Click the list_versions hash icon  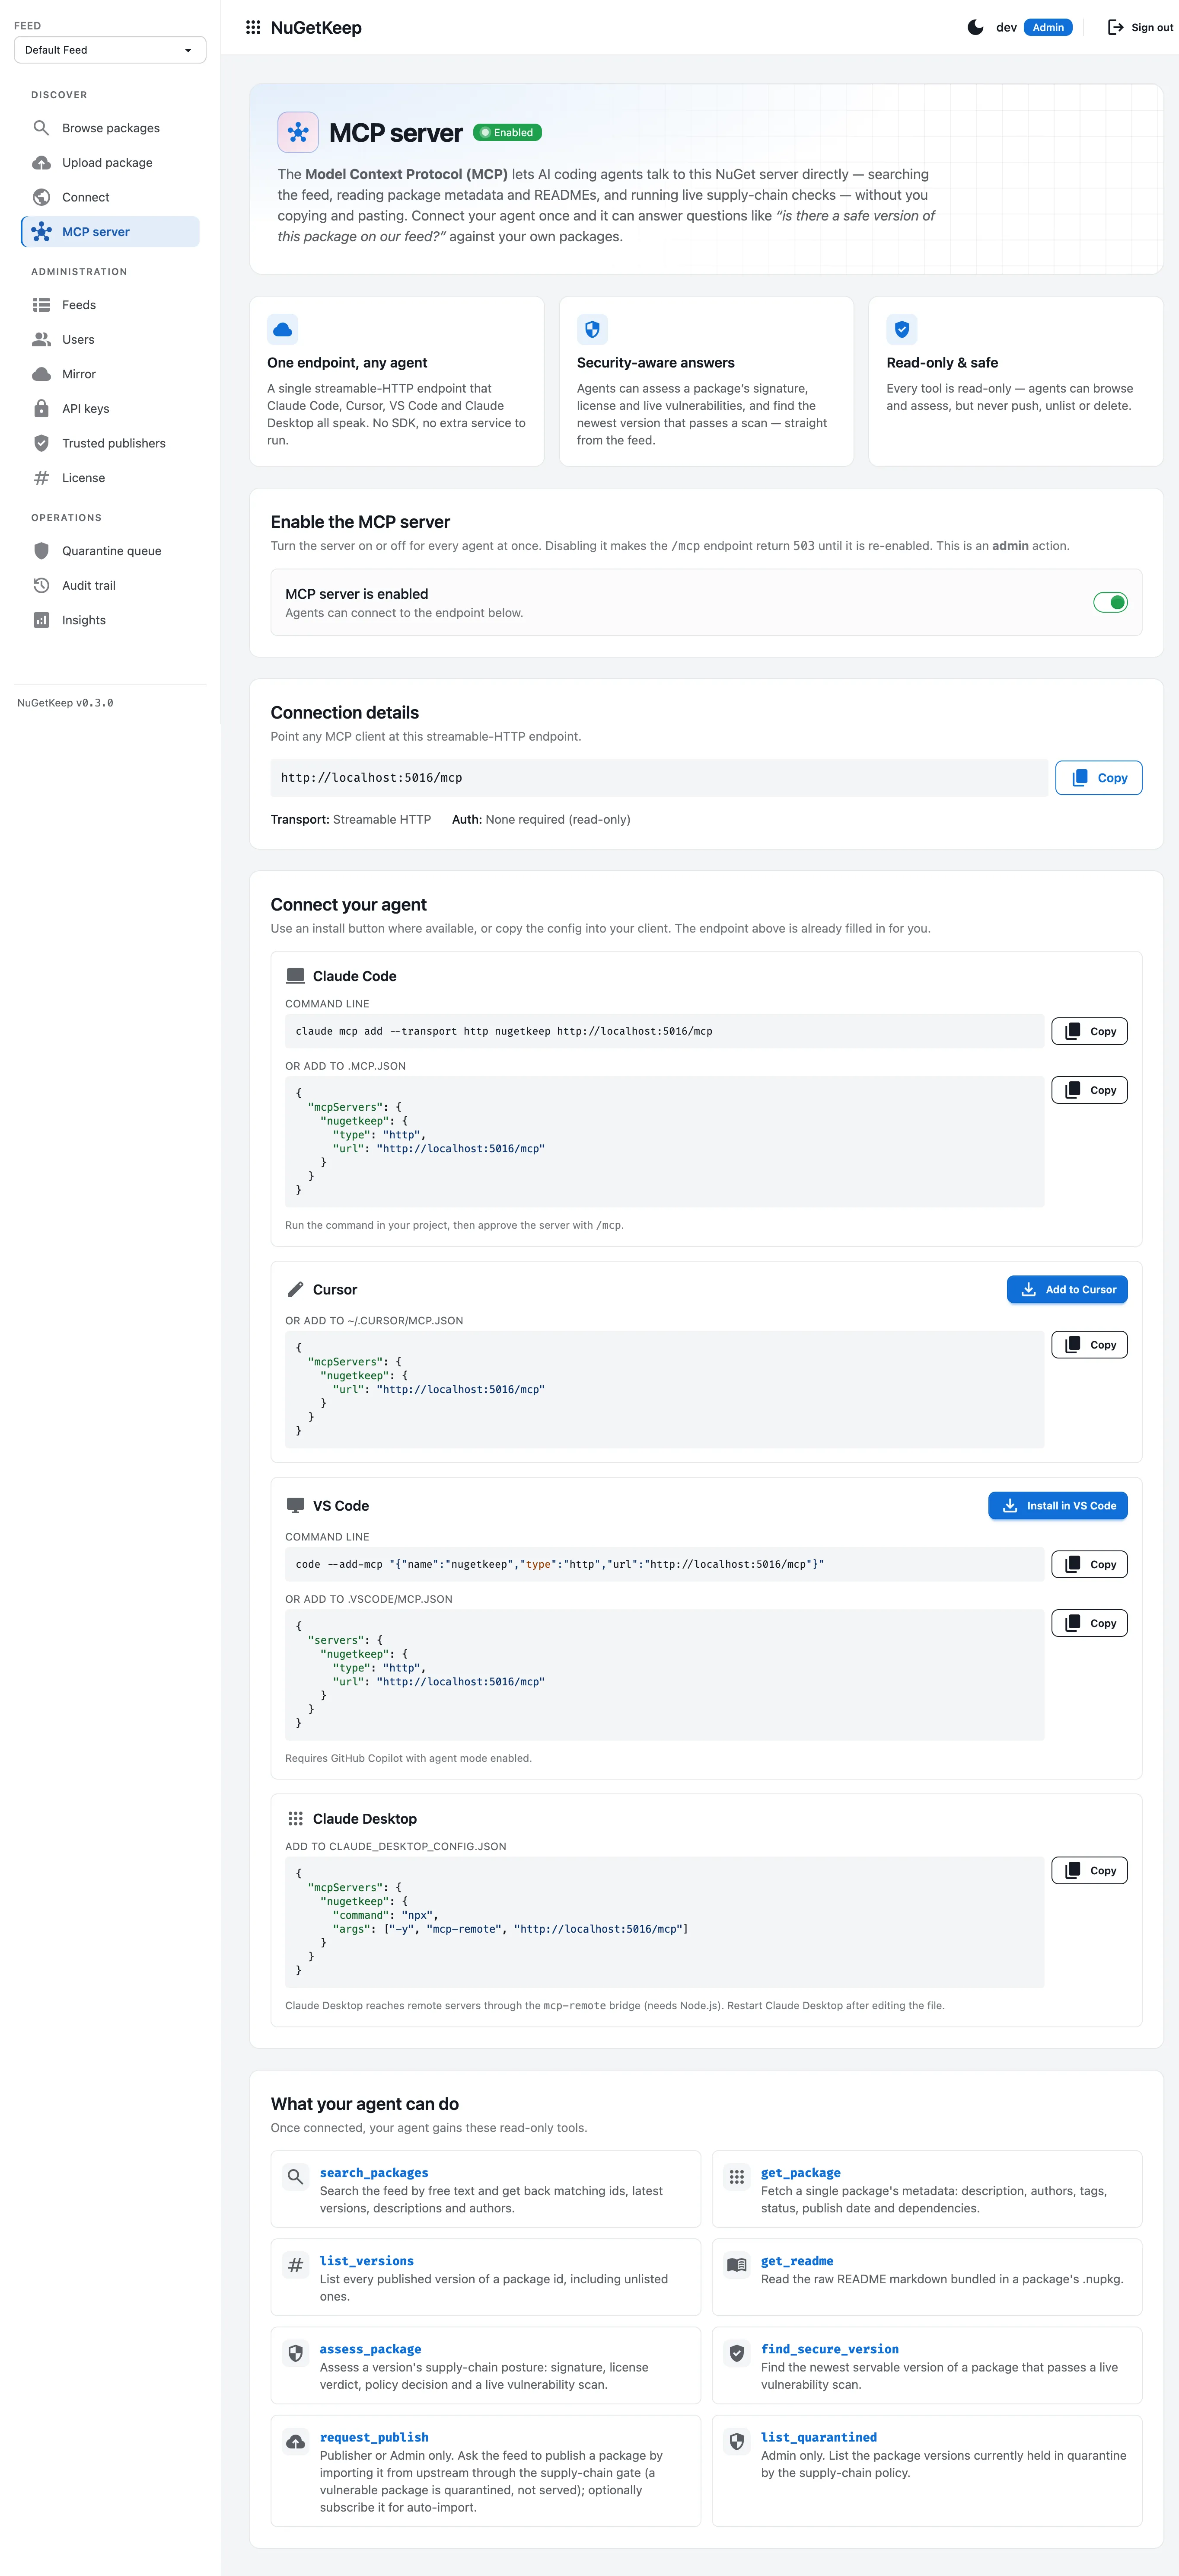[x=295, y=2265]
